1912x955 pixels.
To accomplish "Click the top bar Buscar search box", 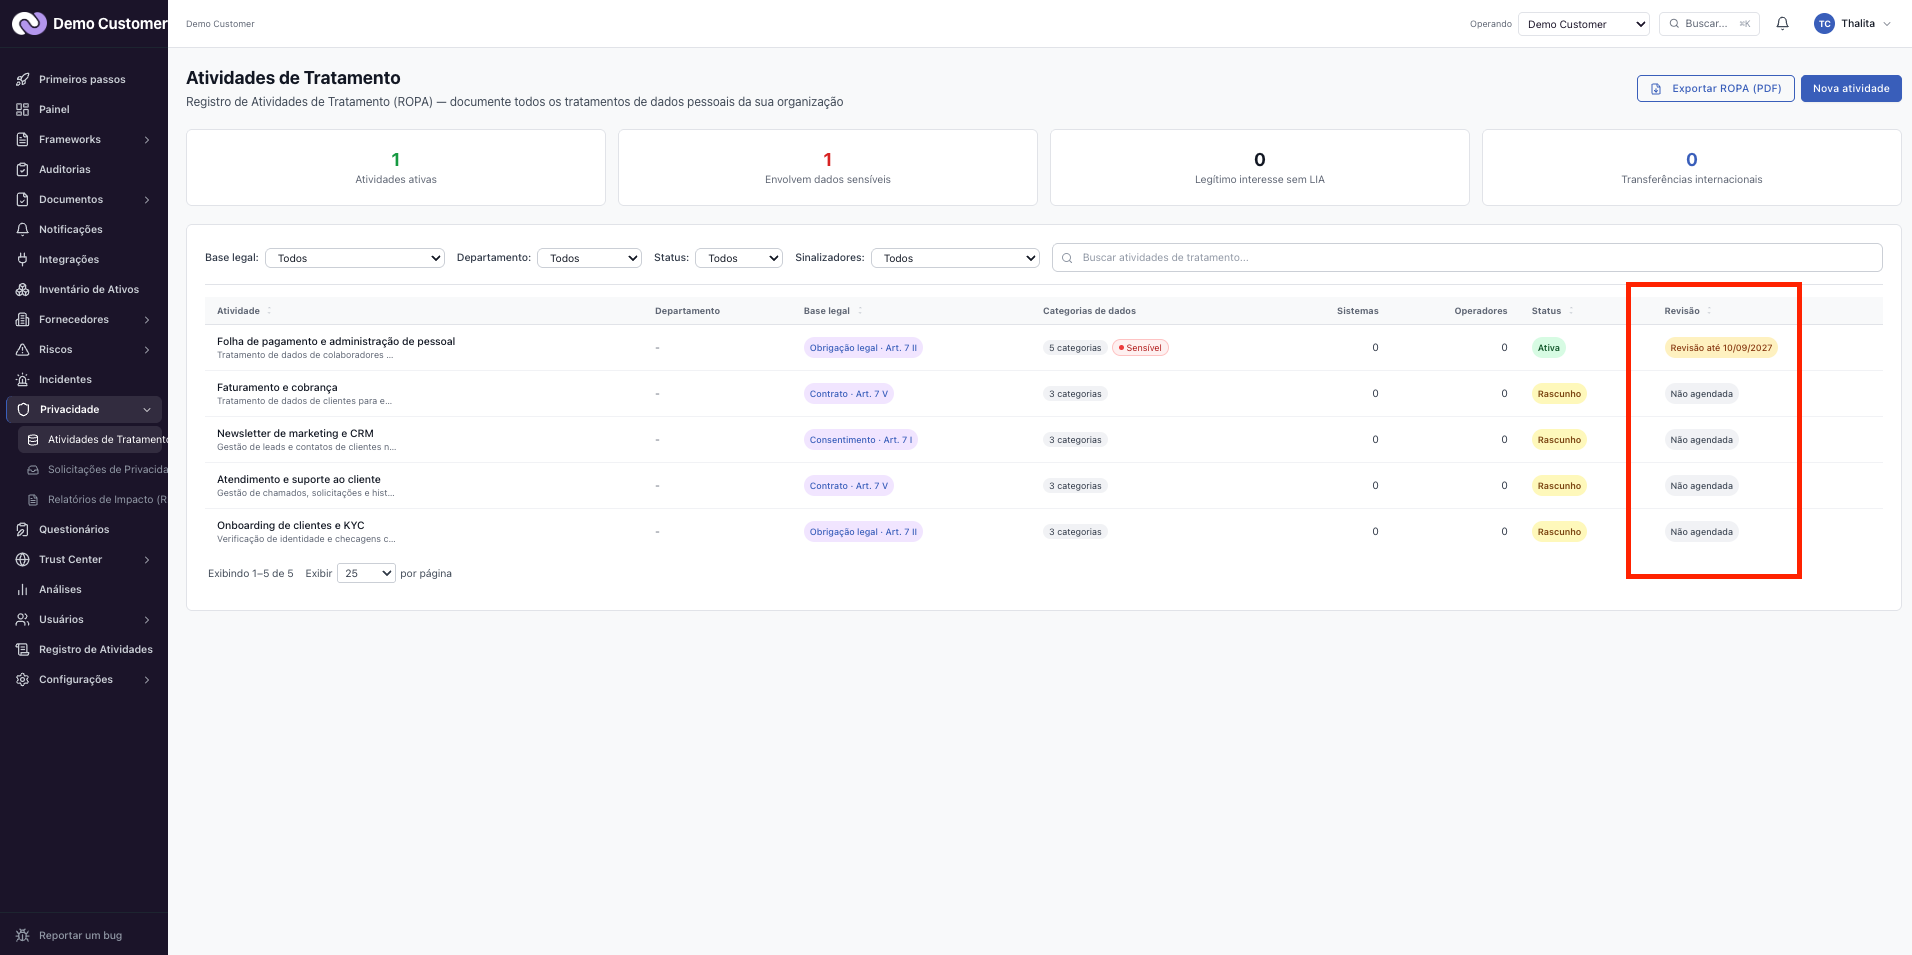I will pos(1709,24).
